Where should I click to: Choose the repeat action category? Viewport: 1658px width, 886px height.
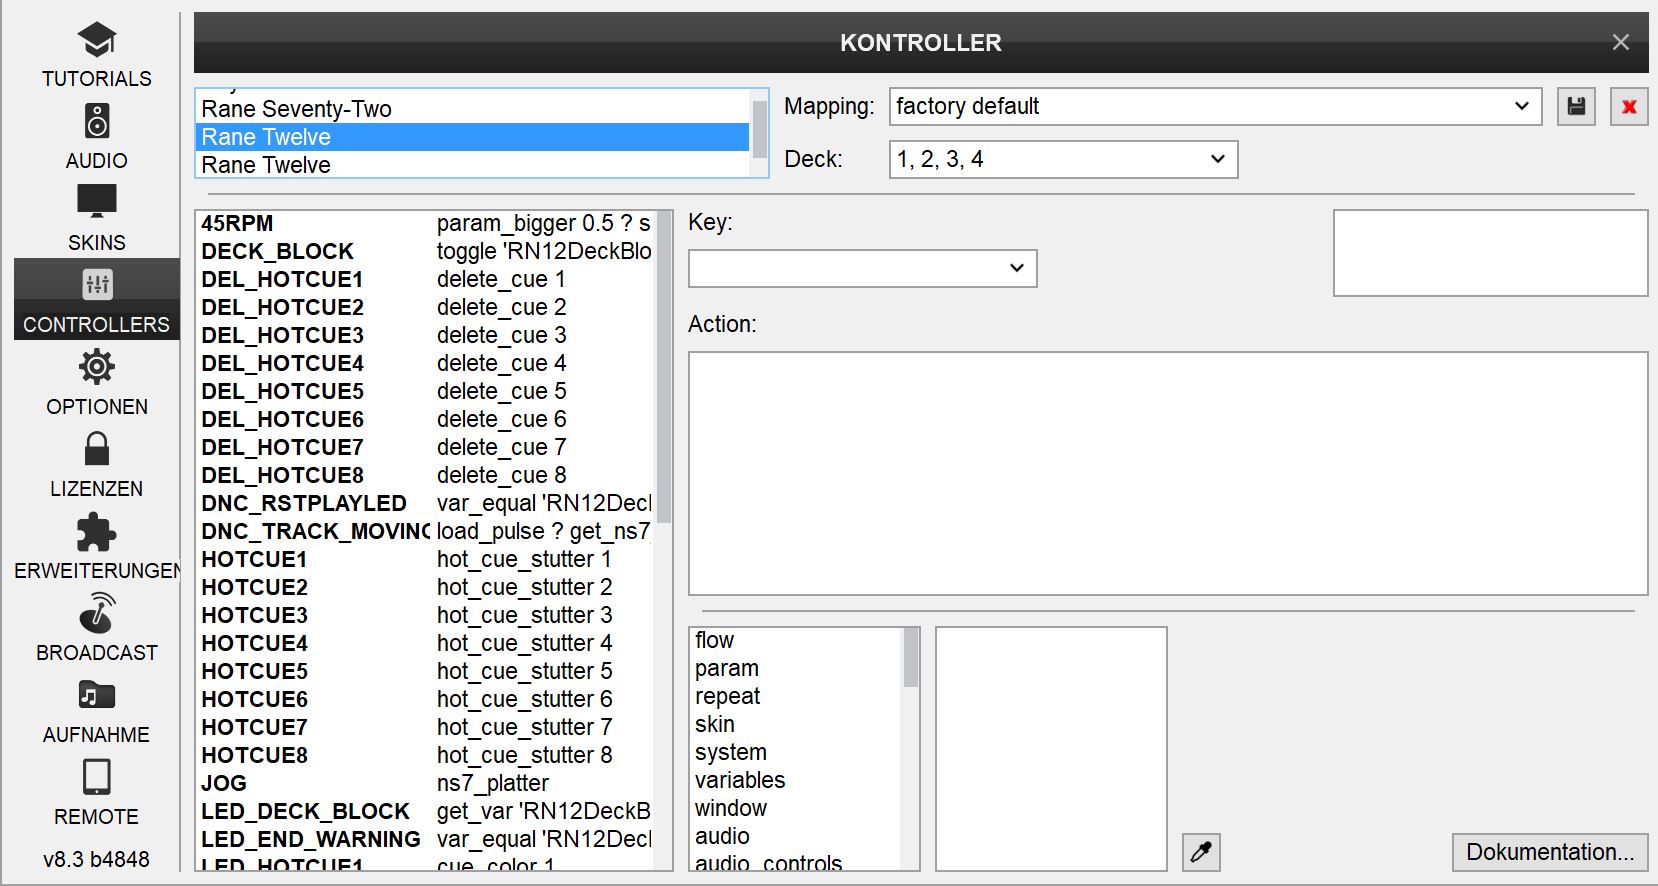[x=797, y=696]
